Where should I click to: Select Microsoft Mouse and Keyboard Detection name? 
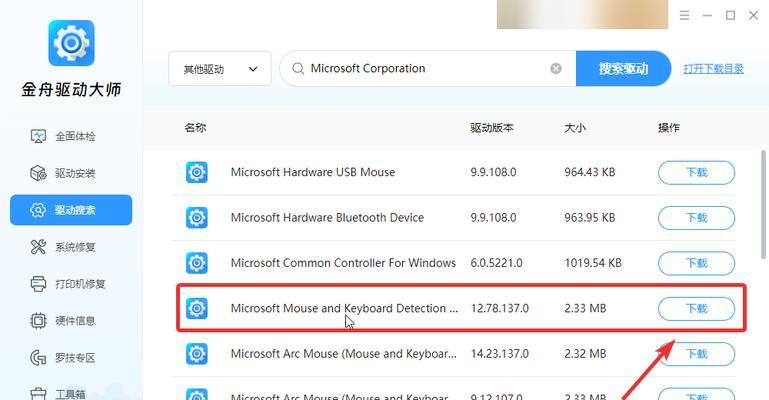click(x=344, y=308)
